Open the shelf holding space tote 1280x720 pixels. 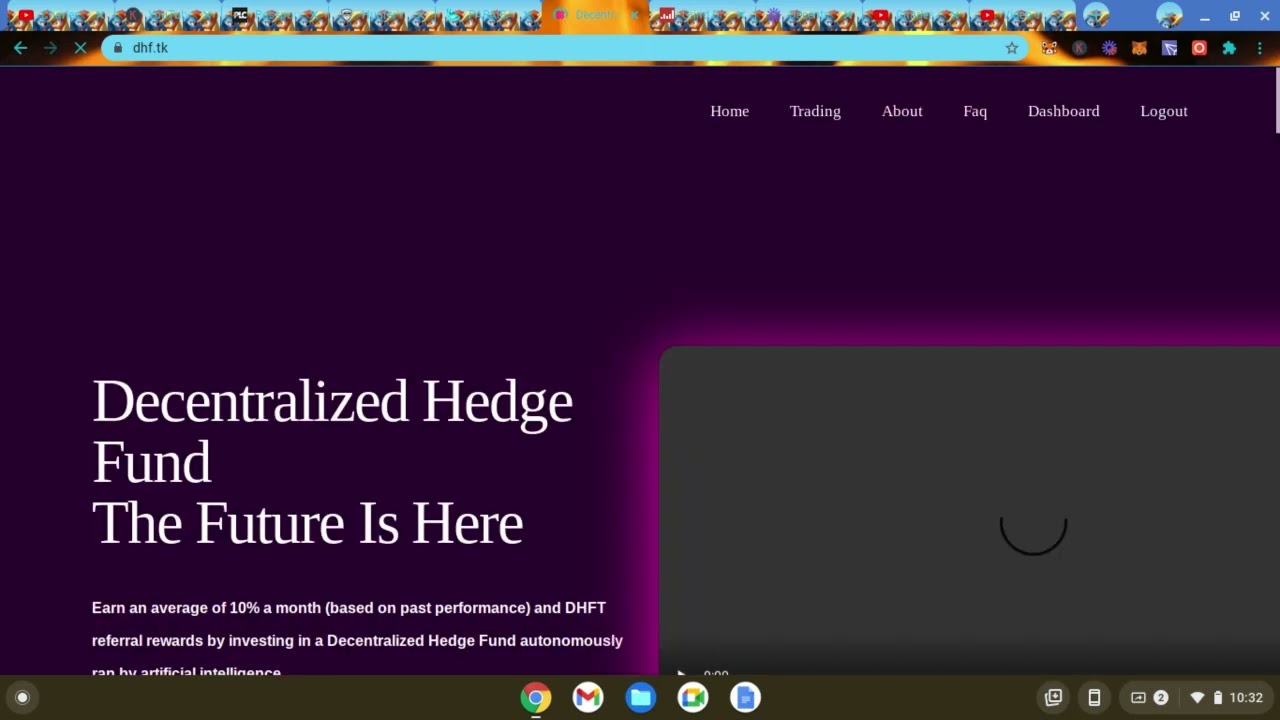pyautogui.click(x=1053, y=697)
